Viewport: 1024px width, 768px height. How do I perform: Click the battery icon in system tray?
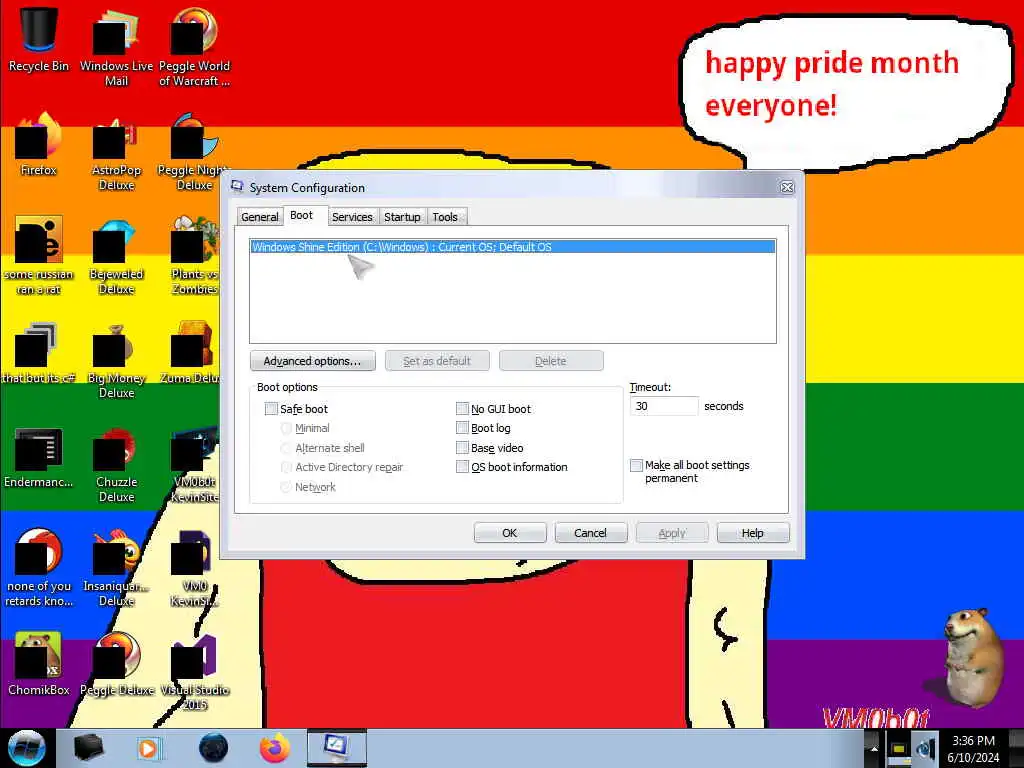898,749
